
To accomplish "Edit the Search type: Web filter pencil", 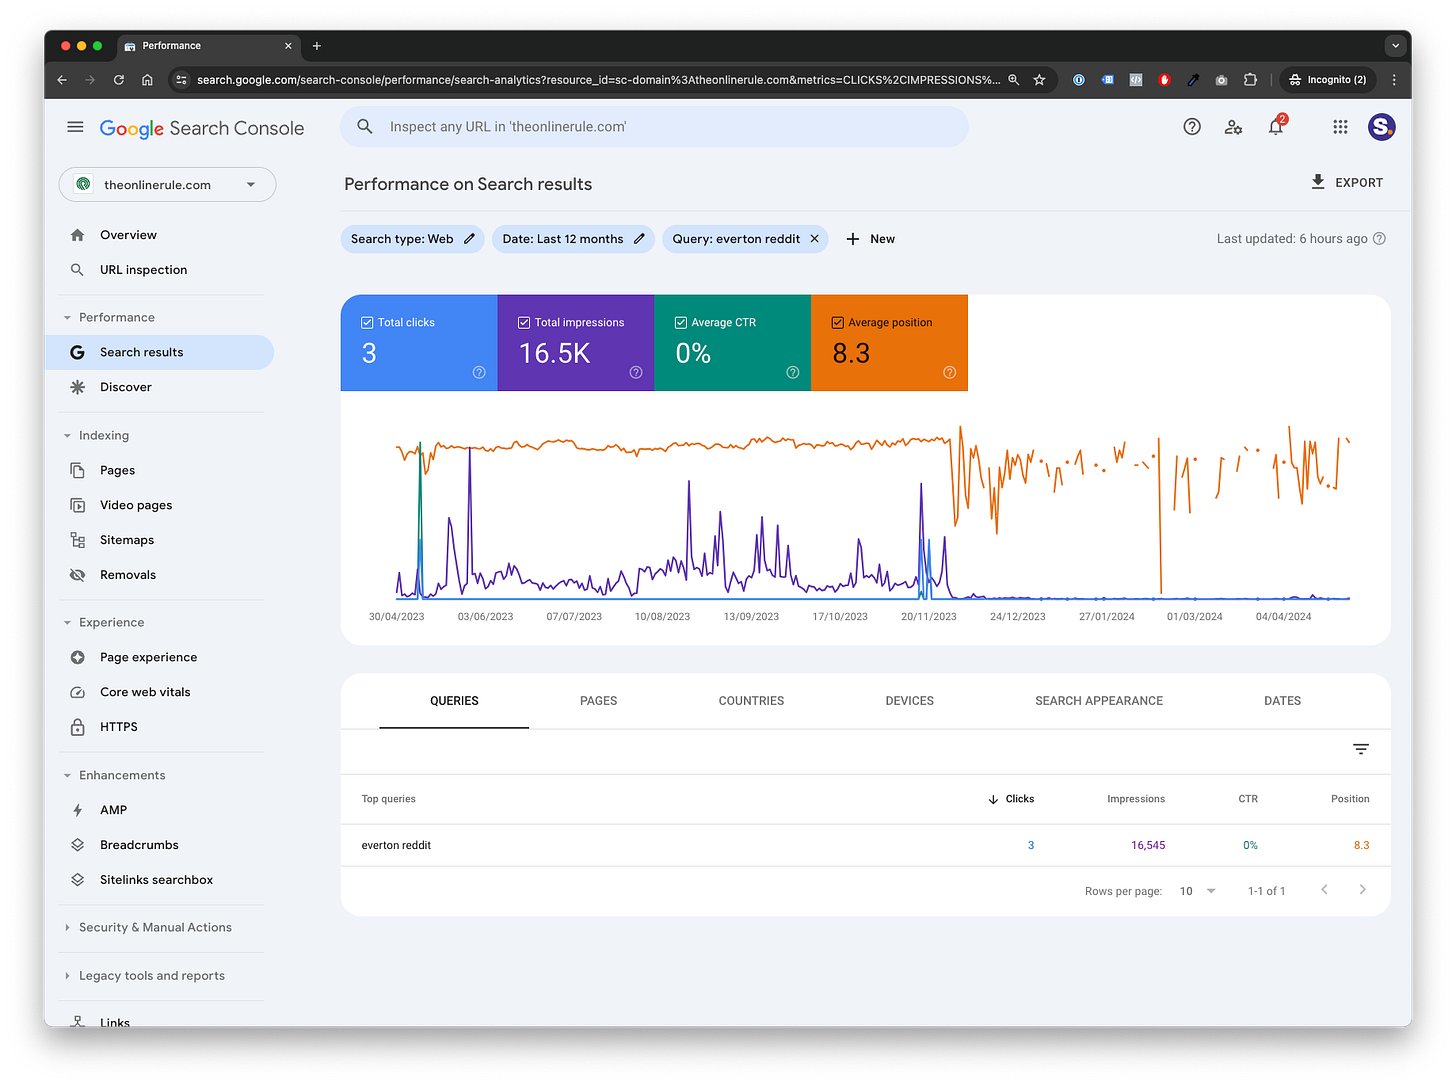I will [x=469, y=239].
